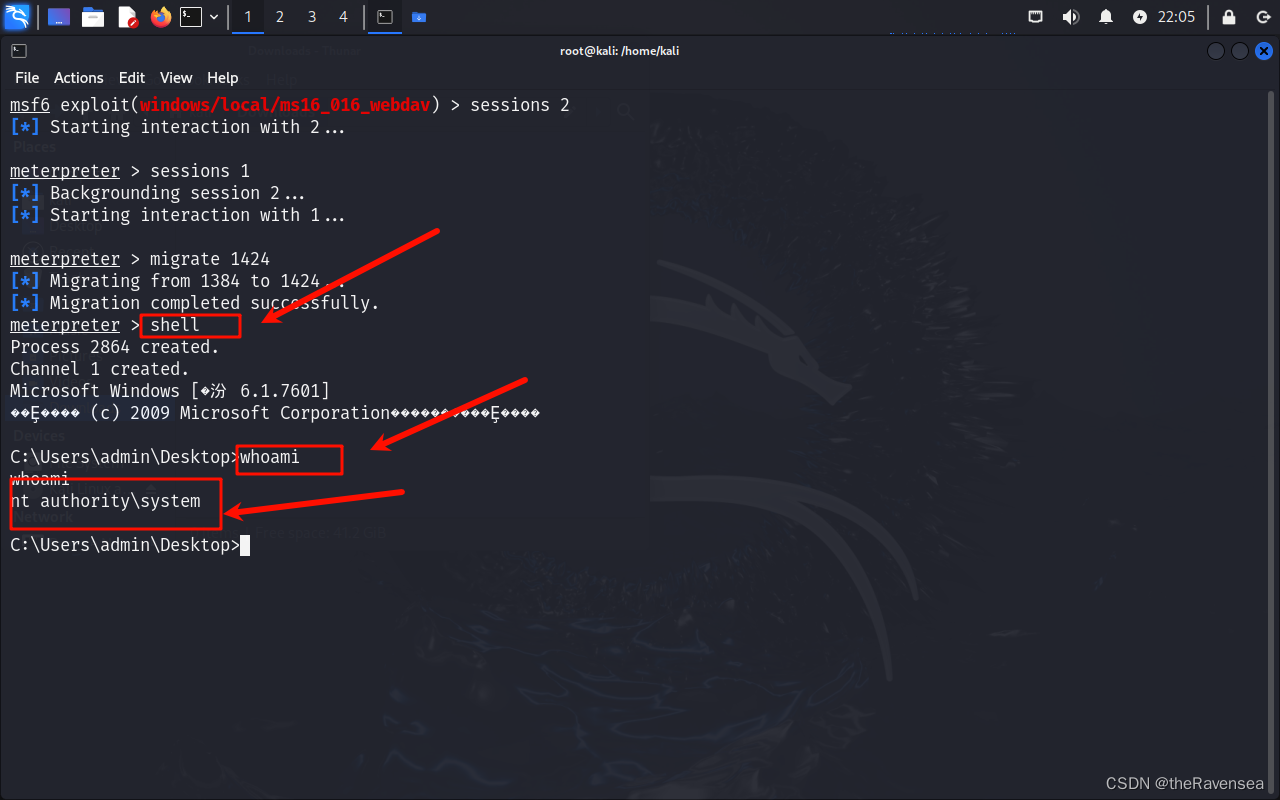This screenshot has height=800, width=1280.
Task: Click the terminal window menu icon in title bar
Action: click(19, 51)
